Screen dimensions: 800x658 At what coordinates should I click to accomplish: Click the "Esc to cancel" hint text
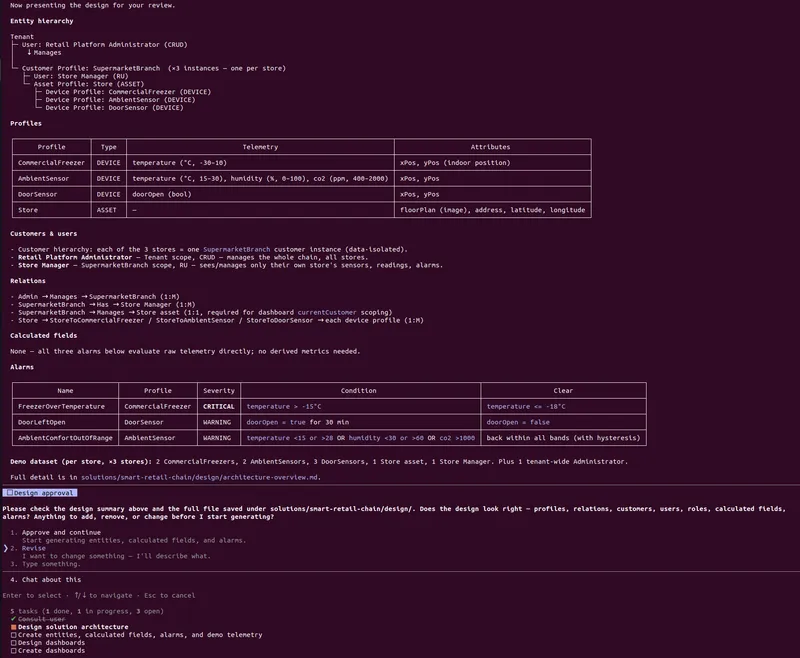[x=169, y=595]
